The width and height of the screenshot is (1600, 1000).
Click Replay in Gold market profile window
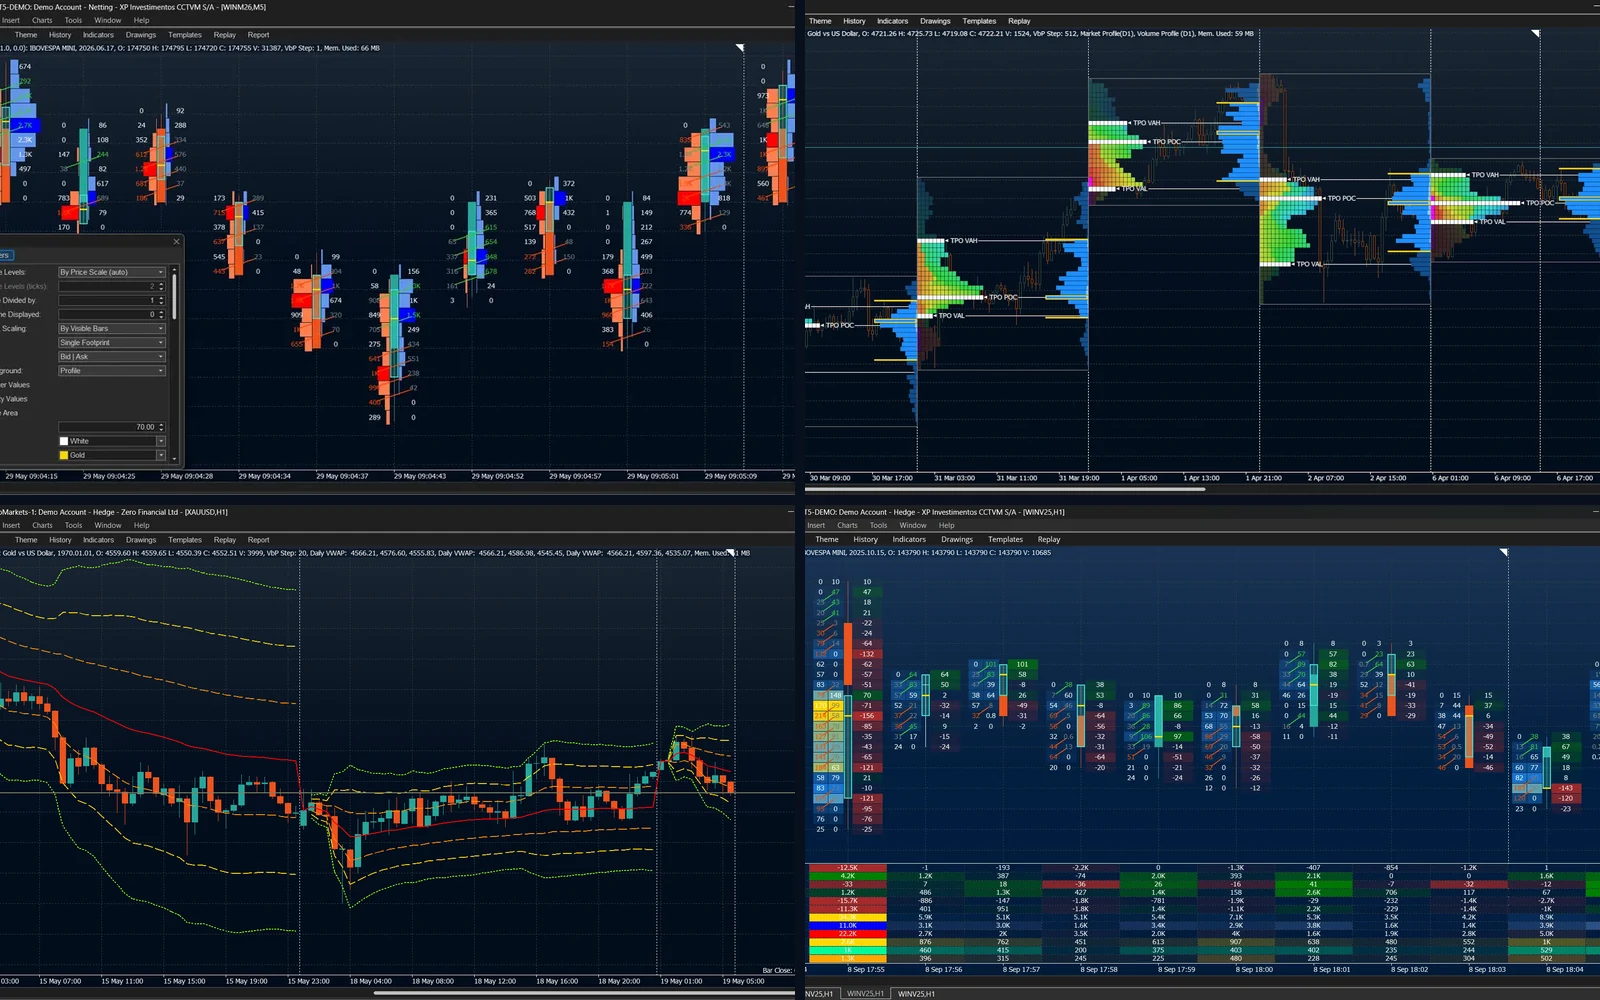click(1019, 21)
